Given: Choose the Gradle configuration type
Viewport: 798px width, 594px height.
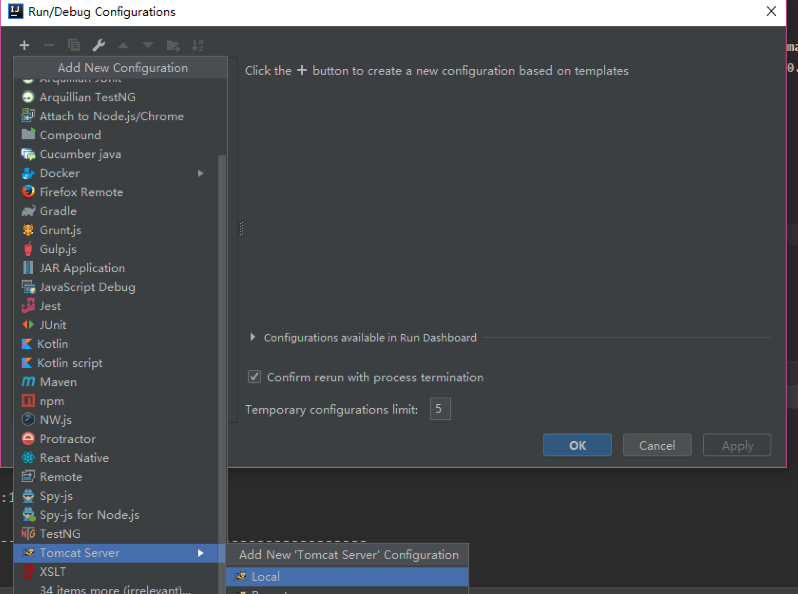Looking at the screenshot, I should 116,211.
